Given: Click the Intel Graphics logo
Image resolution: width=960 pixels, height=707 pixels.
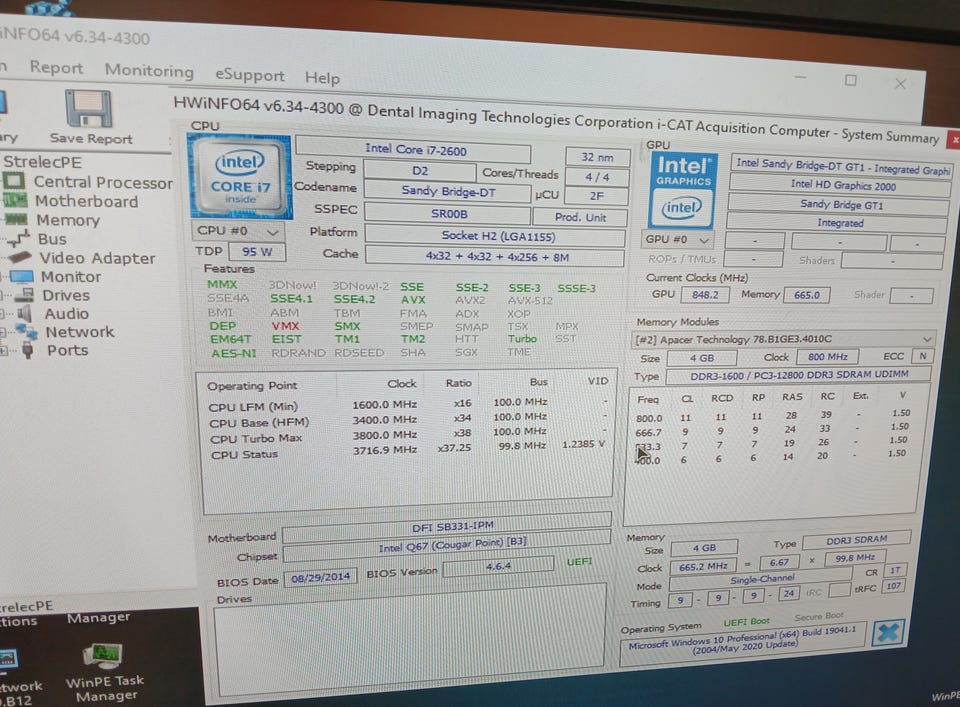Looking at the screenshot, I should coord(683,190).
